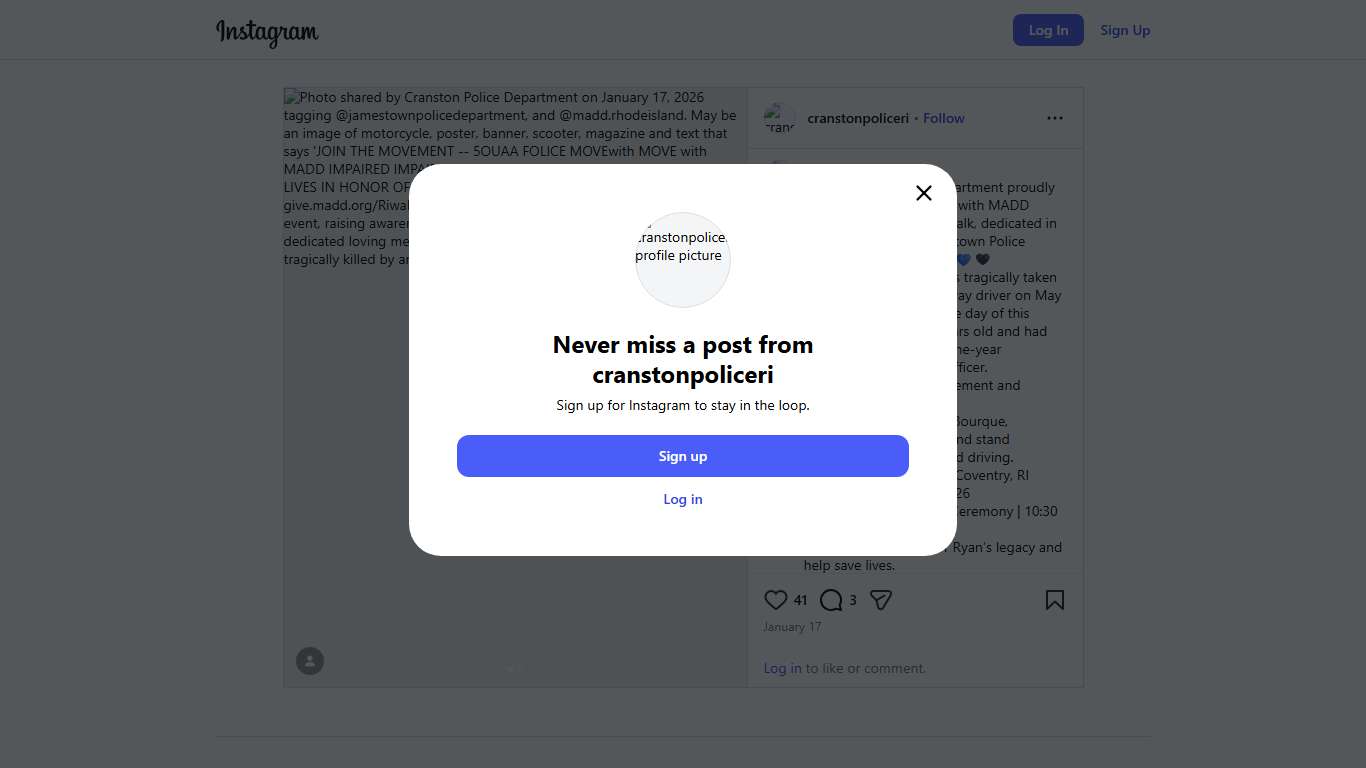Click the profile picture in the popup

click(683, 260)
